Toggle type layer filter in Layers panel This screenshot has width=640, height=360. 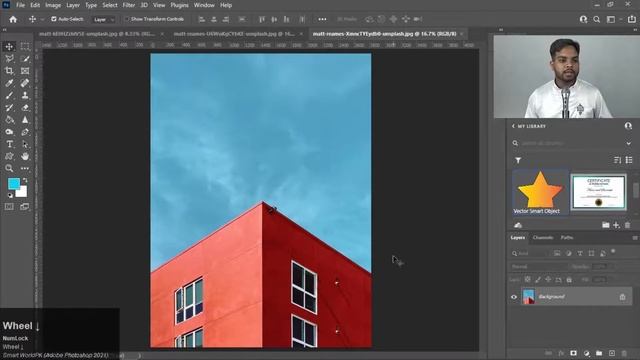[x=580, y=253]
